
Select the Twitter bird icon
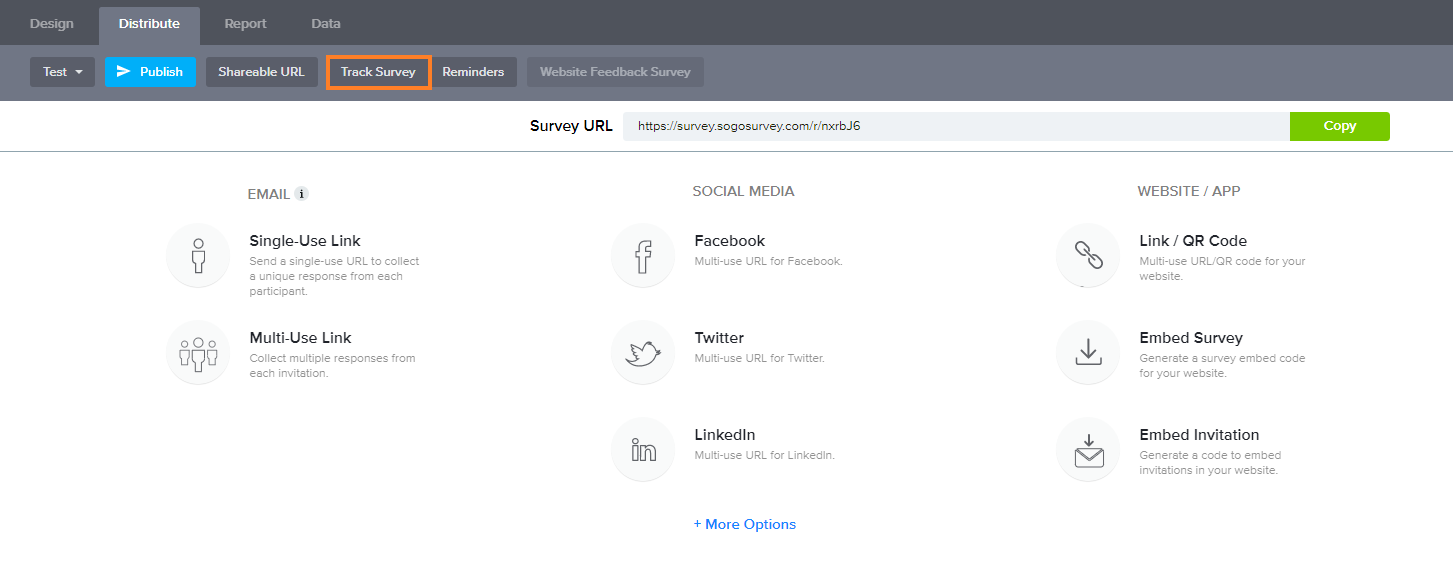click(x=643, y=353)
